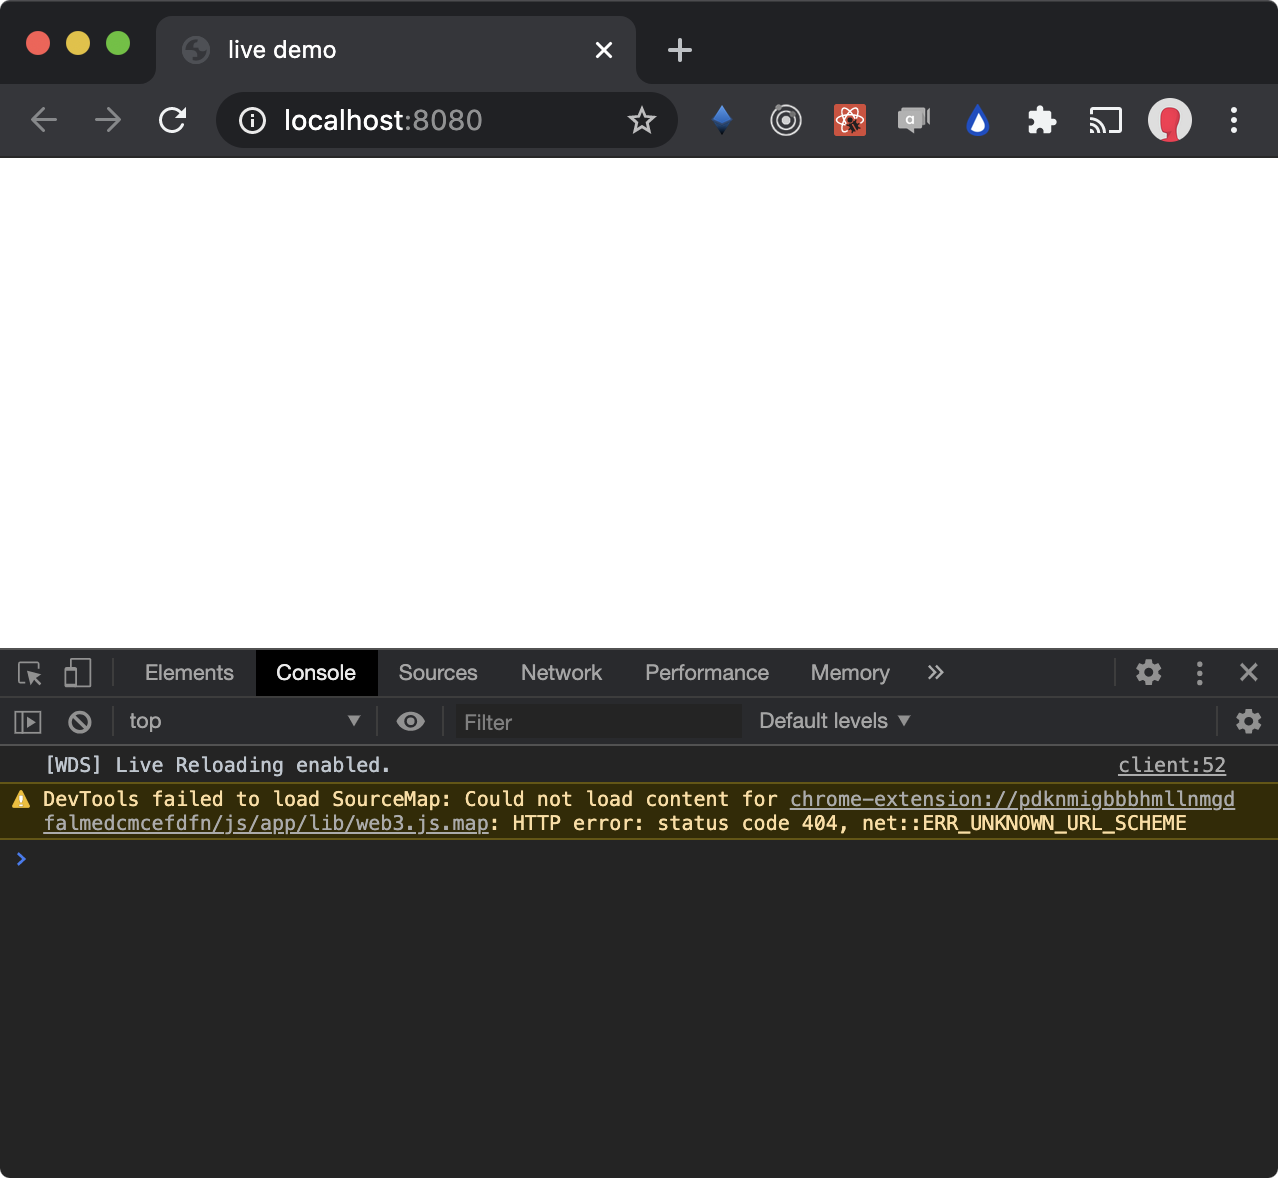
Task: Open the blue water drop extension
Action: pos(978,121)
